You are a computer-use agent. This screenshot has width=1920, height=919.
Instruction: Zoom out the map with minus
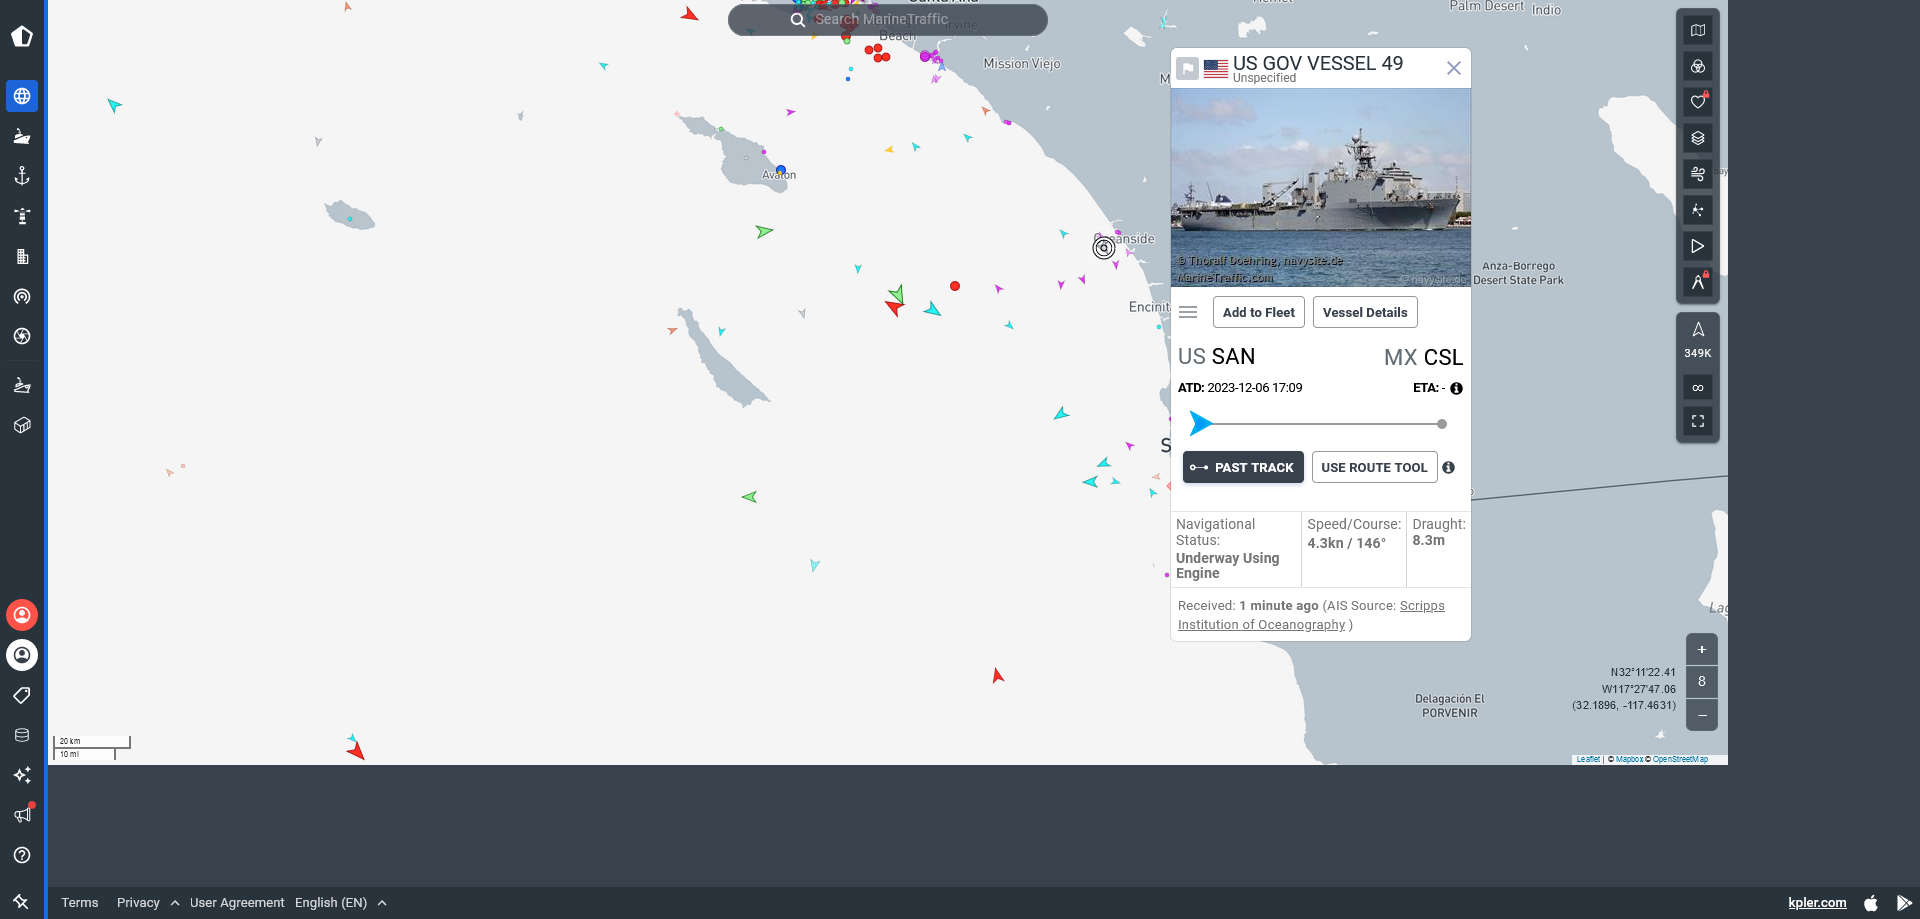pyautogui.click(x=1702, y=715)
